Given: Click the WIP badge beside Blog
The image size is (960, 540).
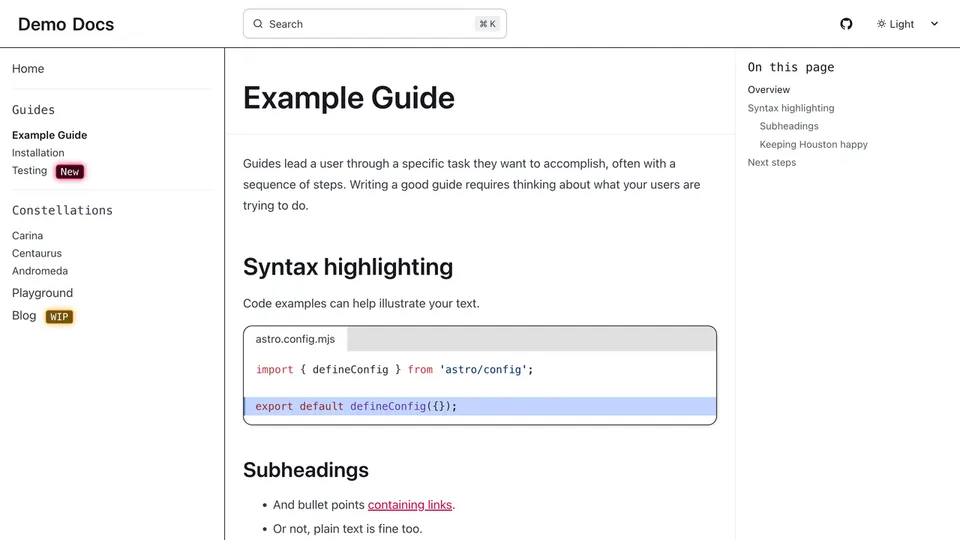Looking at the screenshot, I should pos(60,317).
